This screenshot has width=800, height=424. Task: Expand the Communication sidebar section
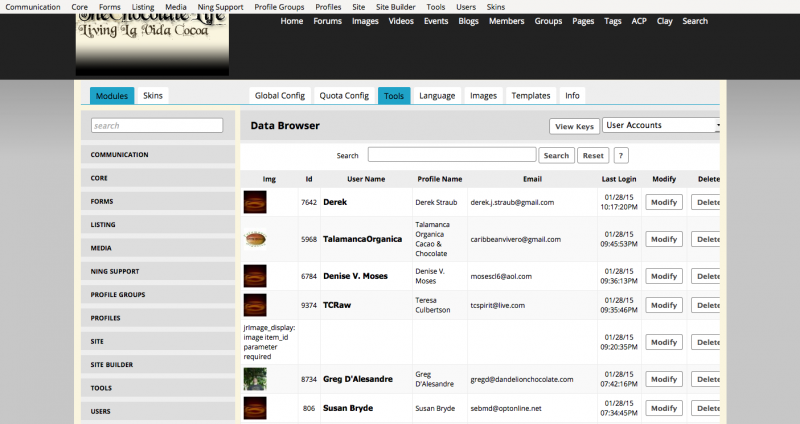click(x=158, y=155)
